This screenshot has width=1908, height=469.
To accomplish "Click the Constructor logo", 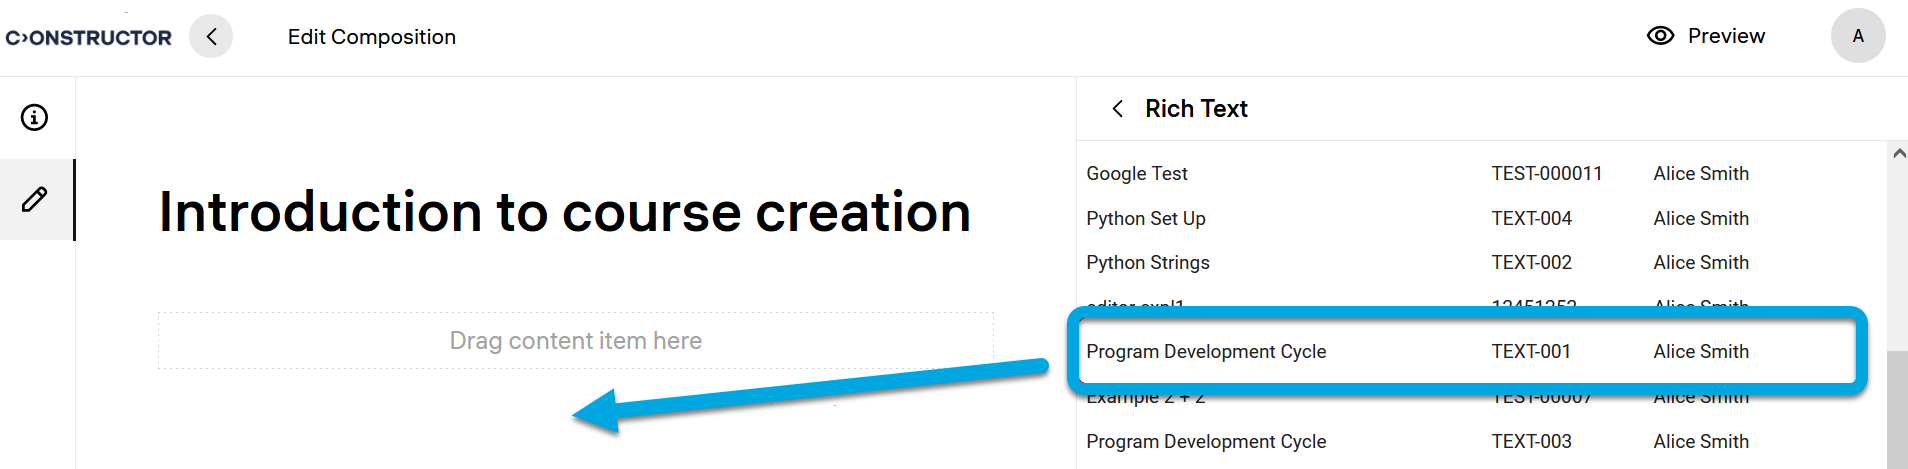I will point(89,37).
